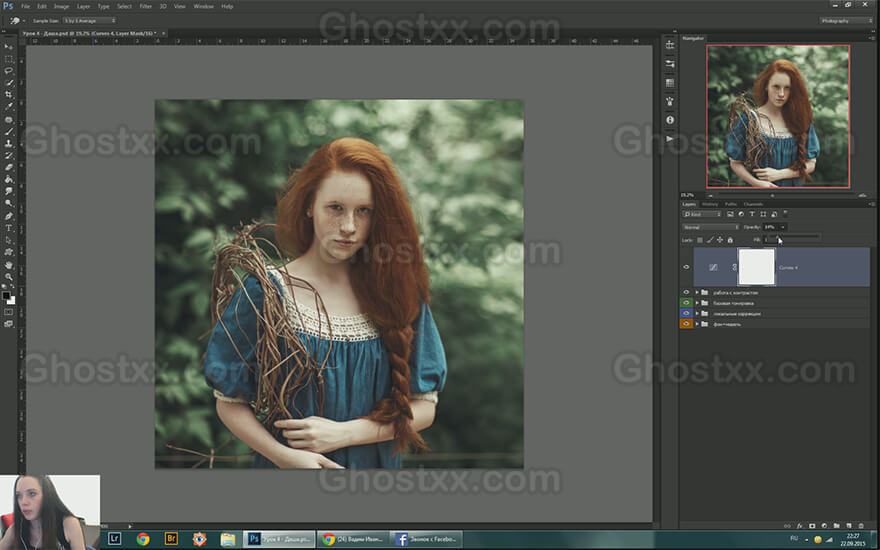
Task: Toggle Quick Mask mode icon
Action: tap(8, 311)
